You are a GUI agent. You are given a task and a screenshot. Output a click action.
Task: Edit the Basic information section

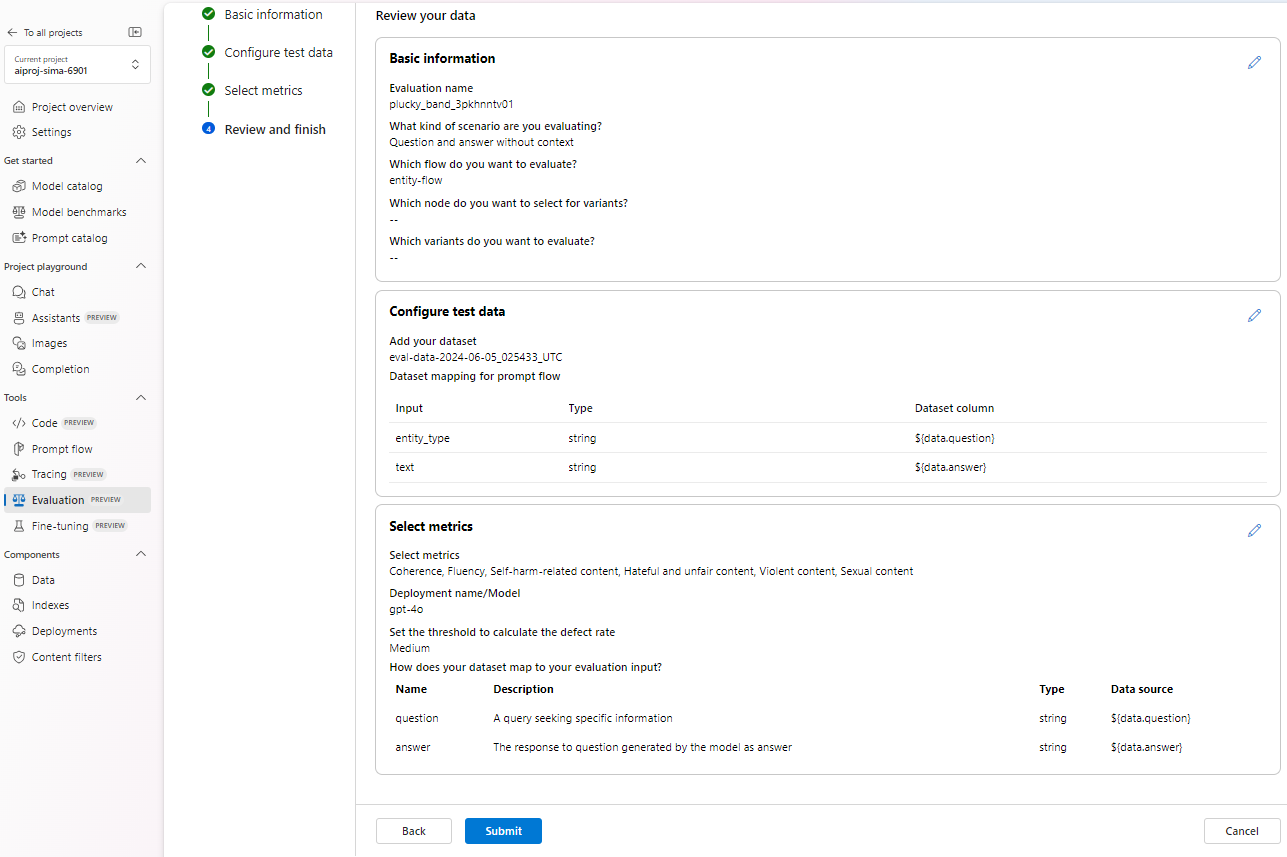(x=1254, y=62)
